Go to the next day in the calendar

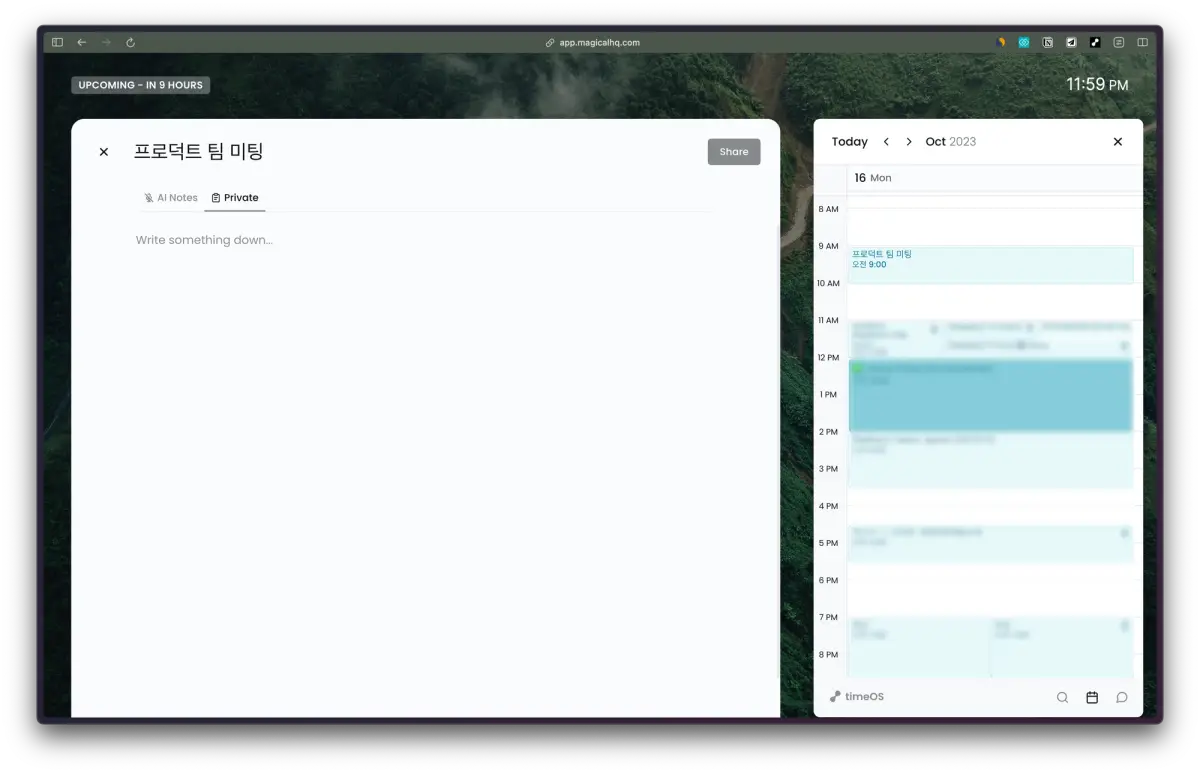tap(909, 142)
